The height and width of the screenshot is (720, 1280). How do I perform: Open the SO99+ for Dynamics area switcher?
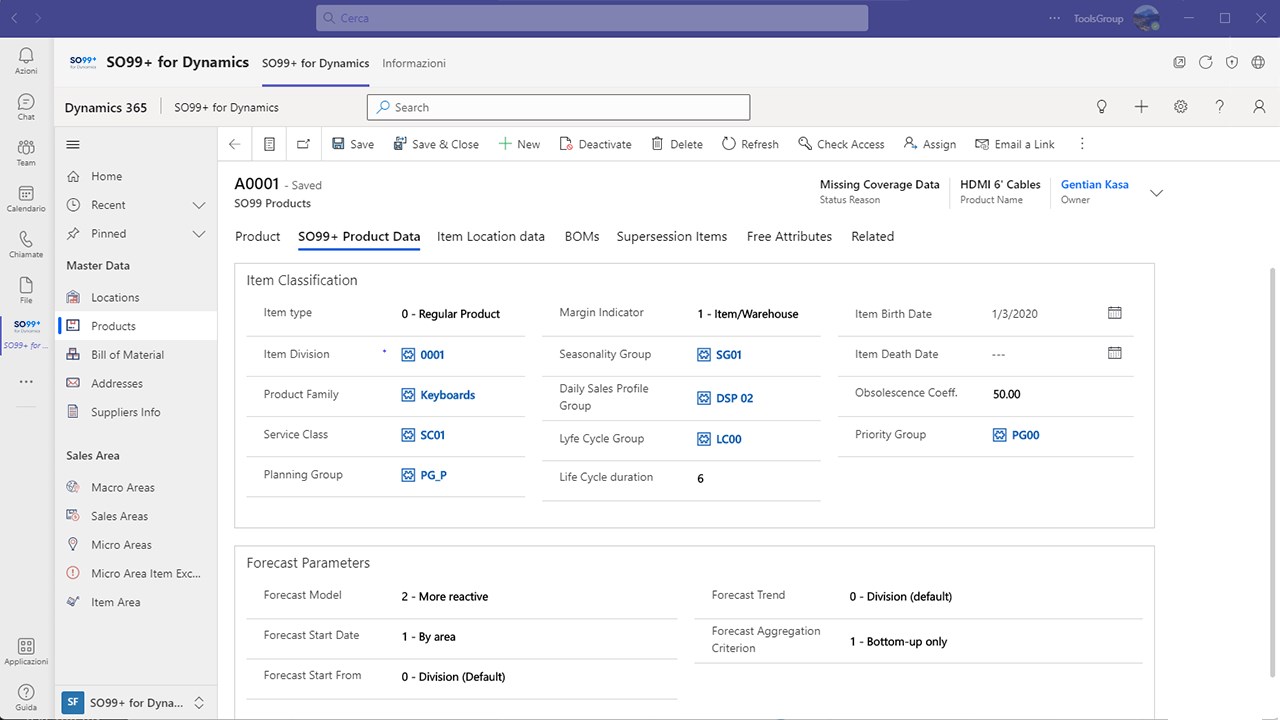click(x=136, y=702)
